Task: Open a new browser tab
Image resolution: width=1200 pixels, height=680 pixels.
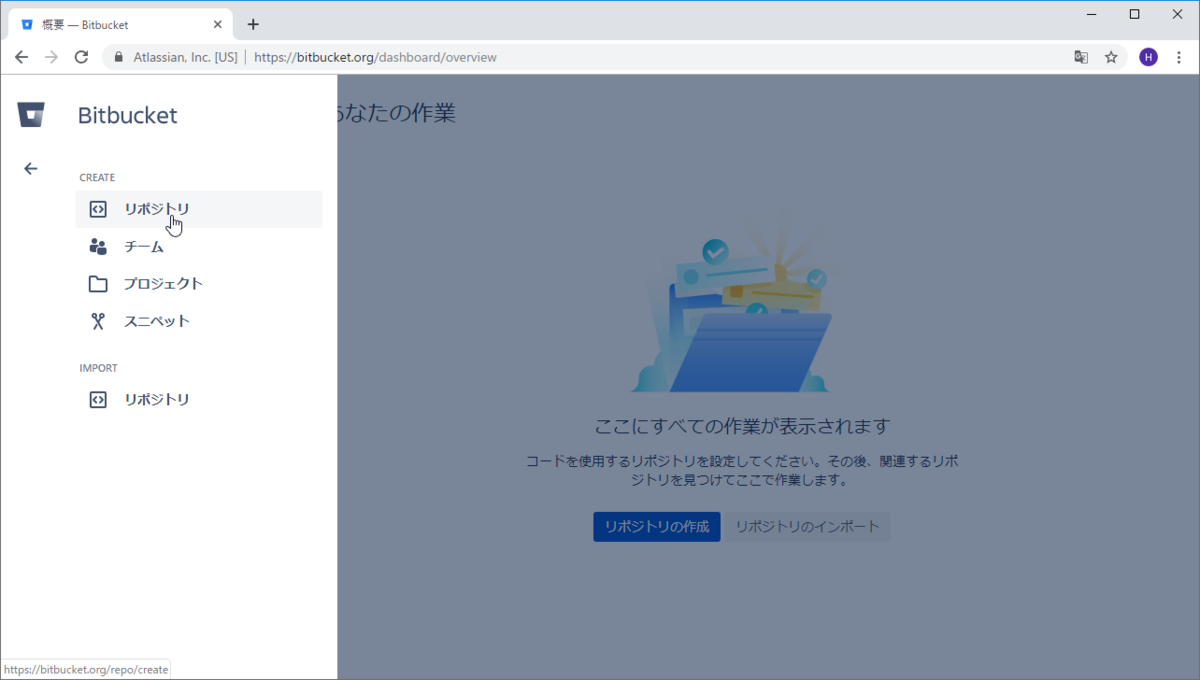Action: coord(253,22)
